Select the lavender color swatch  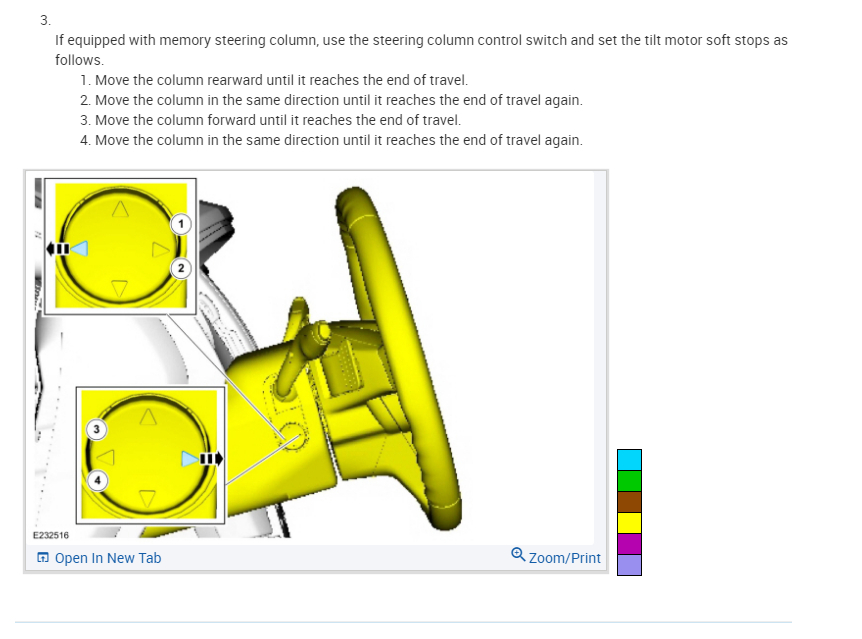pos(629,565)
